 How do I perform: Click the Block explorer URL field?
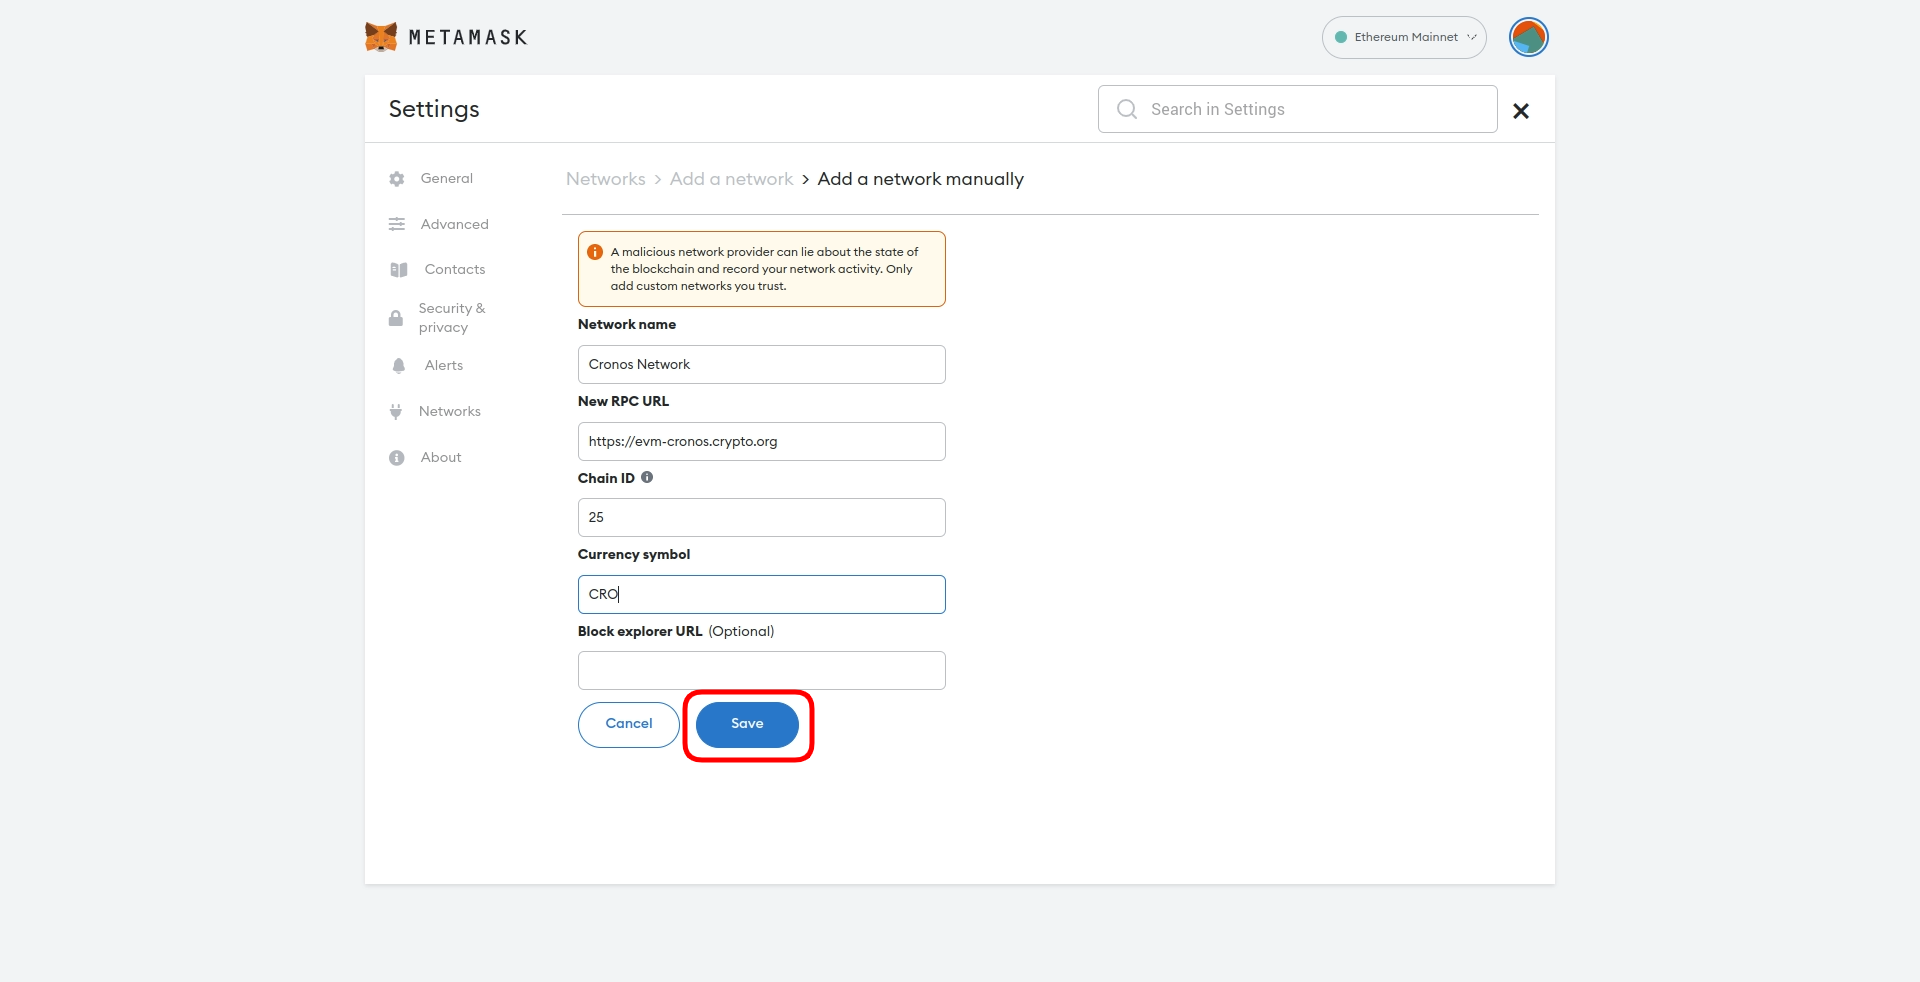pos(761,670)
